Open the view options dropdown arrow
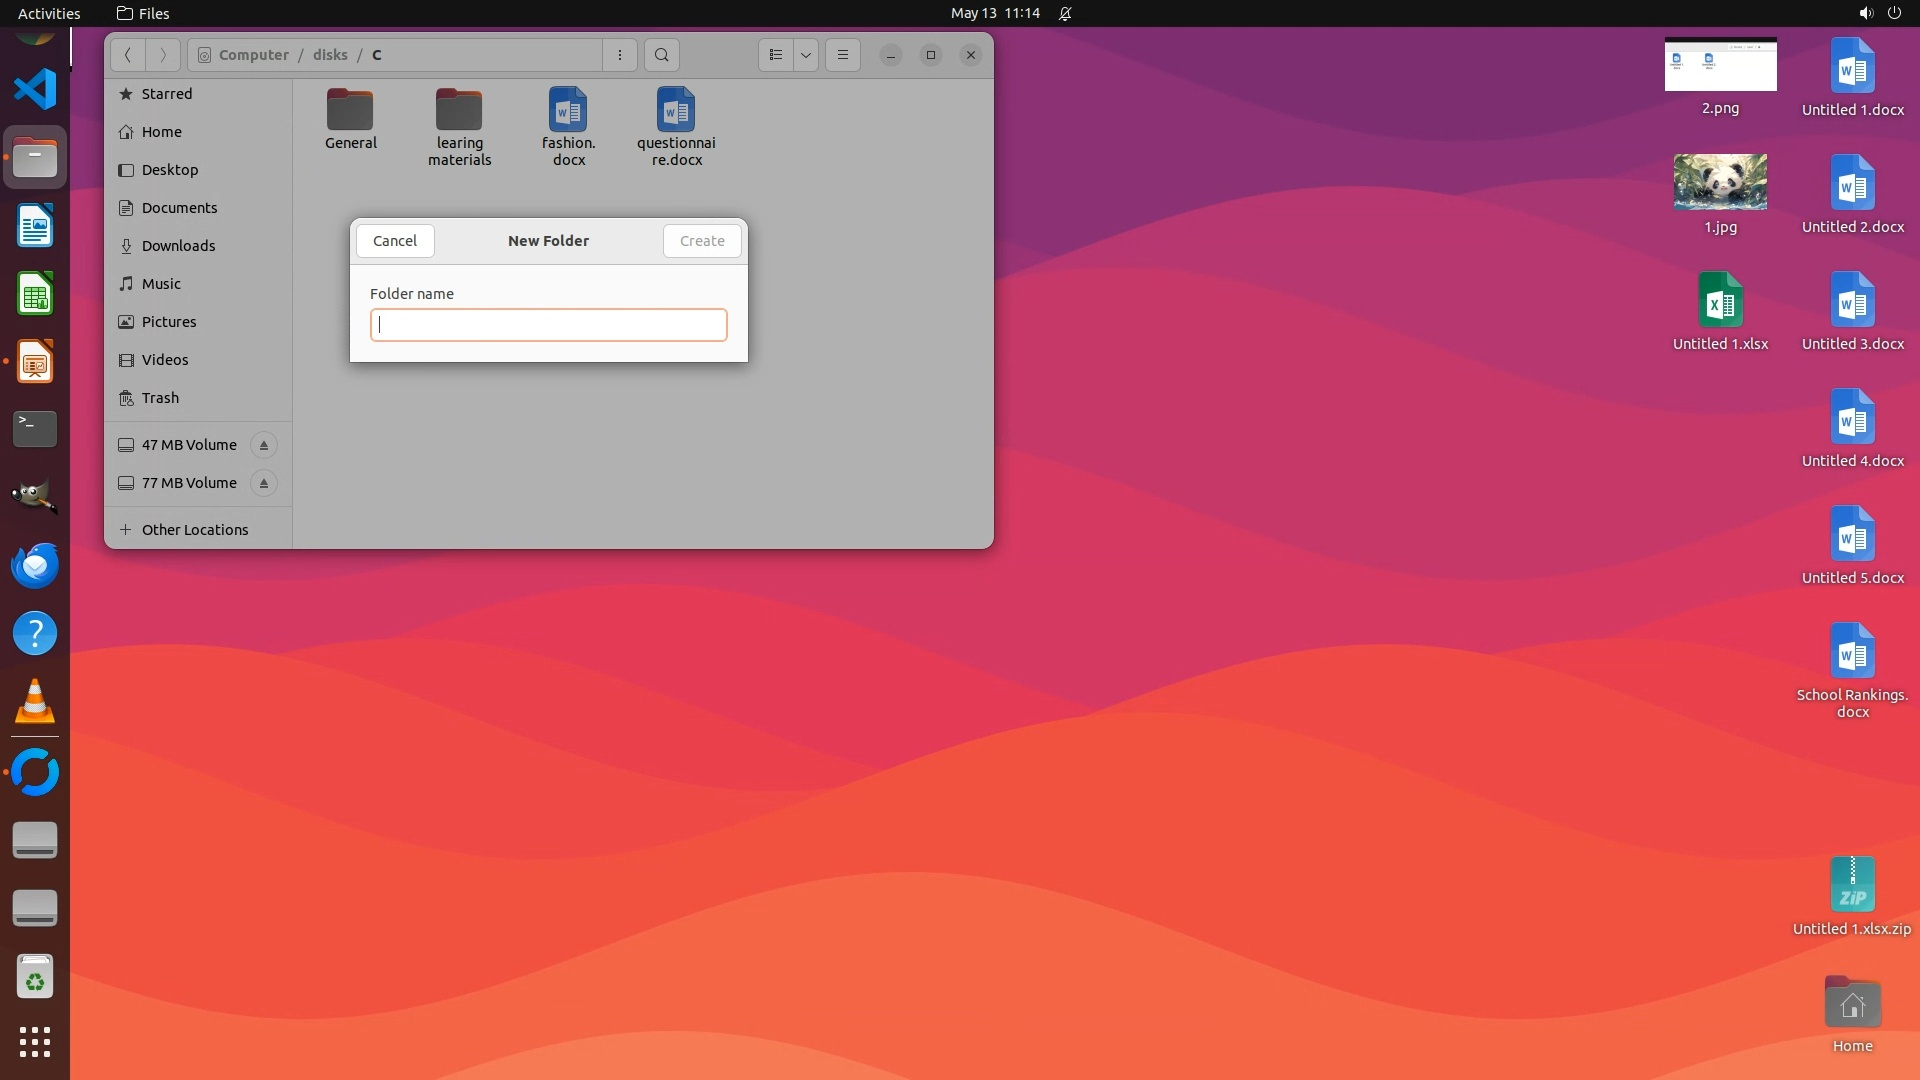The image size is (1920, 1080). 806,55
